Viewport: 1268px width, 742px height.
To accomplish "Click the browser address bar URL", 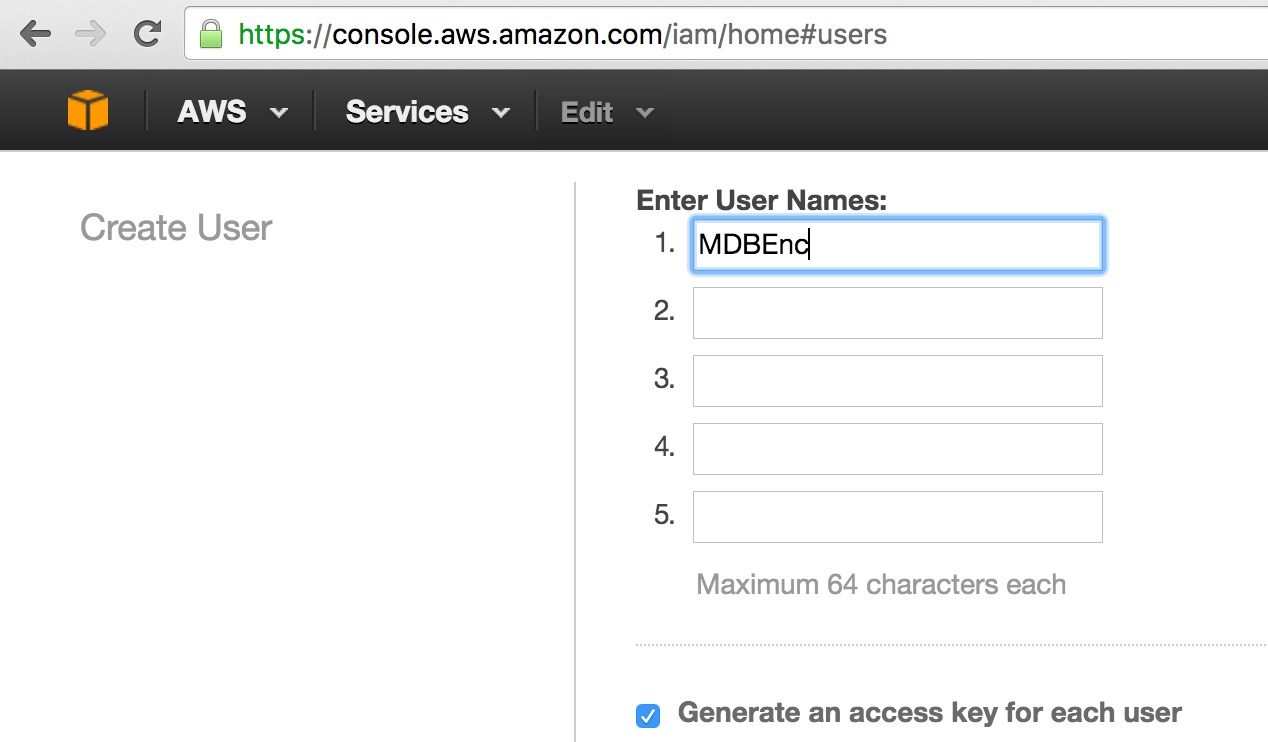I will coord(563,35).
